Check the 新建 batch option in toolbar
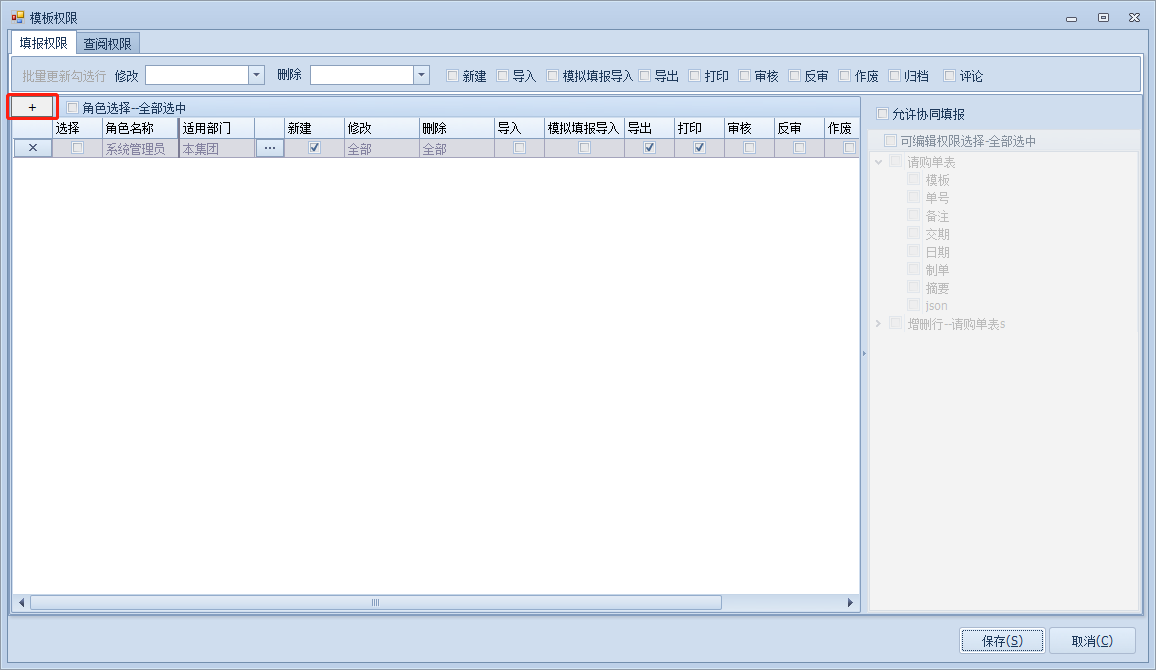The width and height of the screenshot is (1156, 670). tap(453, 76)
